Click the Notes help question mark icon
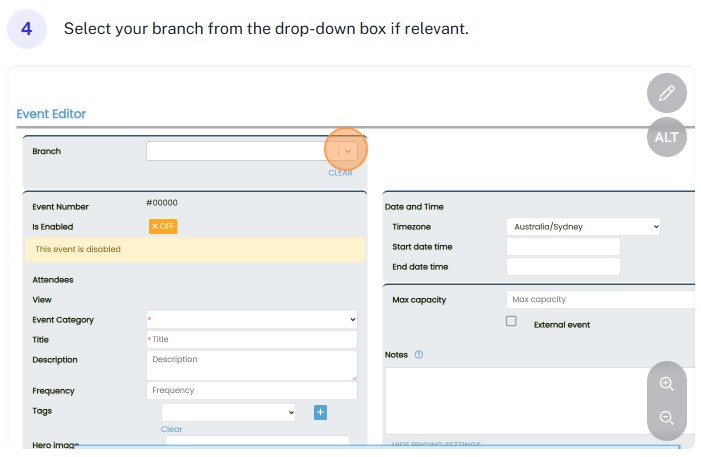 click(419, 355)
